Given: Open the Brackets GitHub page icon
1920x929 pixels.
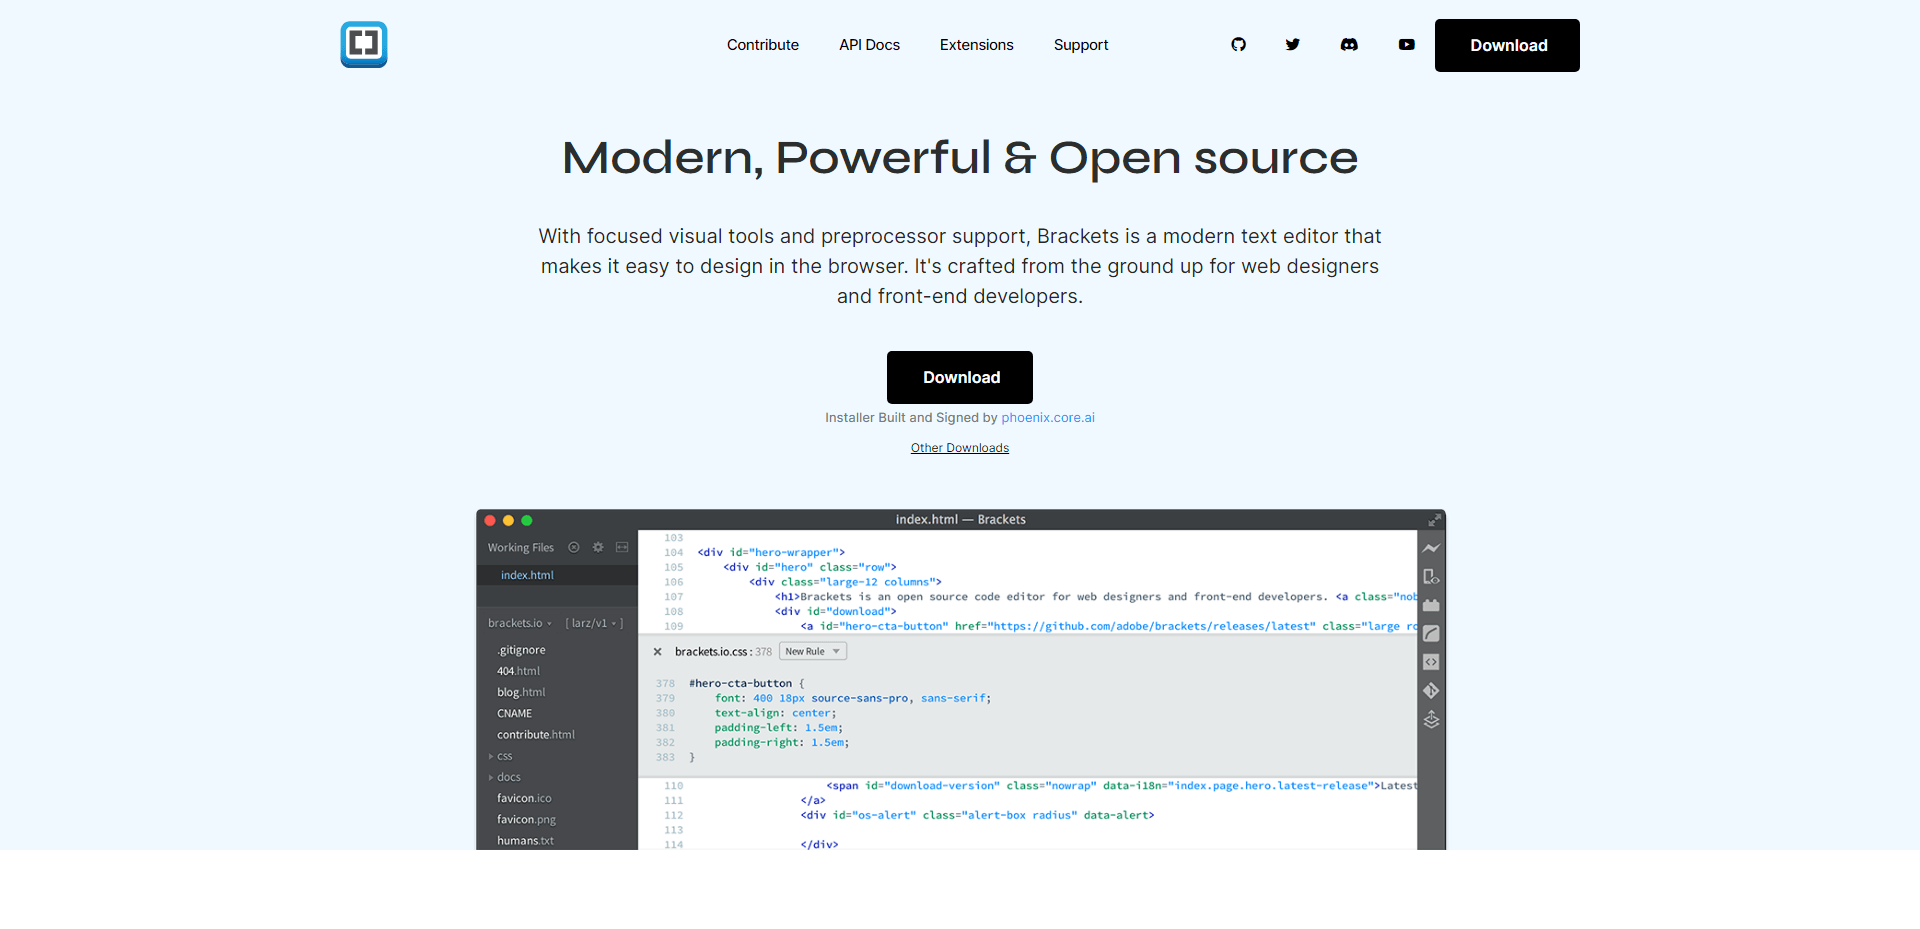Looking at the screenshot, I should pyautogui.click(x=1239, y=45).
